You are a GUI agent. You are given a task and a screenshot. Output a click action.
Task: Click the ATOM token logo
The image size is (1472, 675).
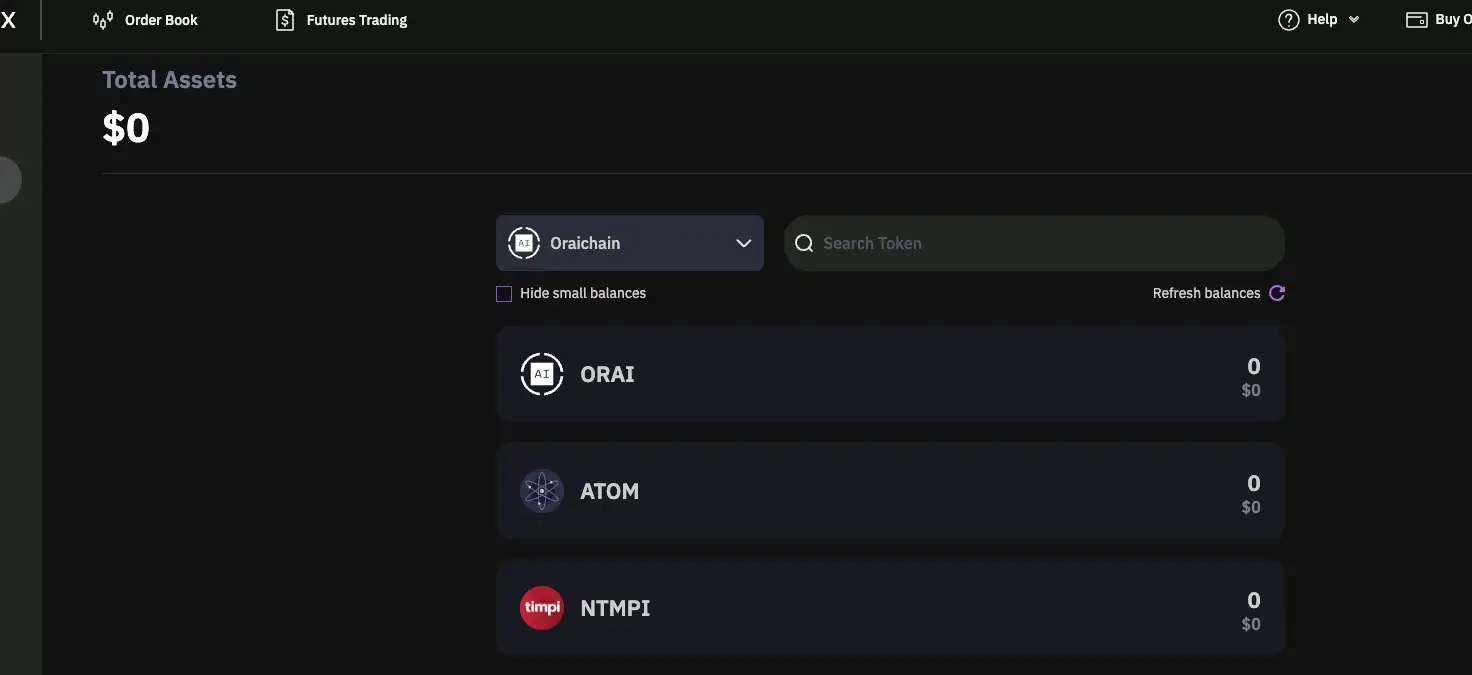click(542, 491)
